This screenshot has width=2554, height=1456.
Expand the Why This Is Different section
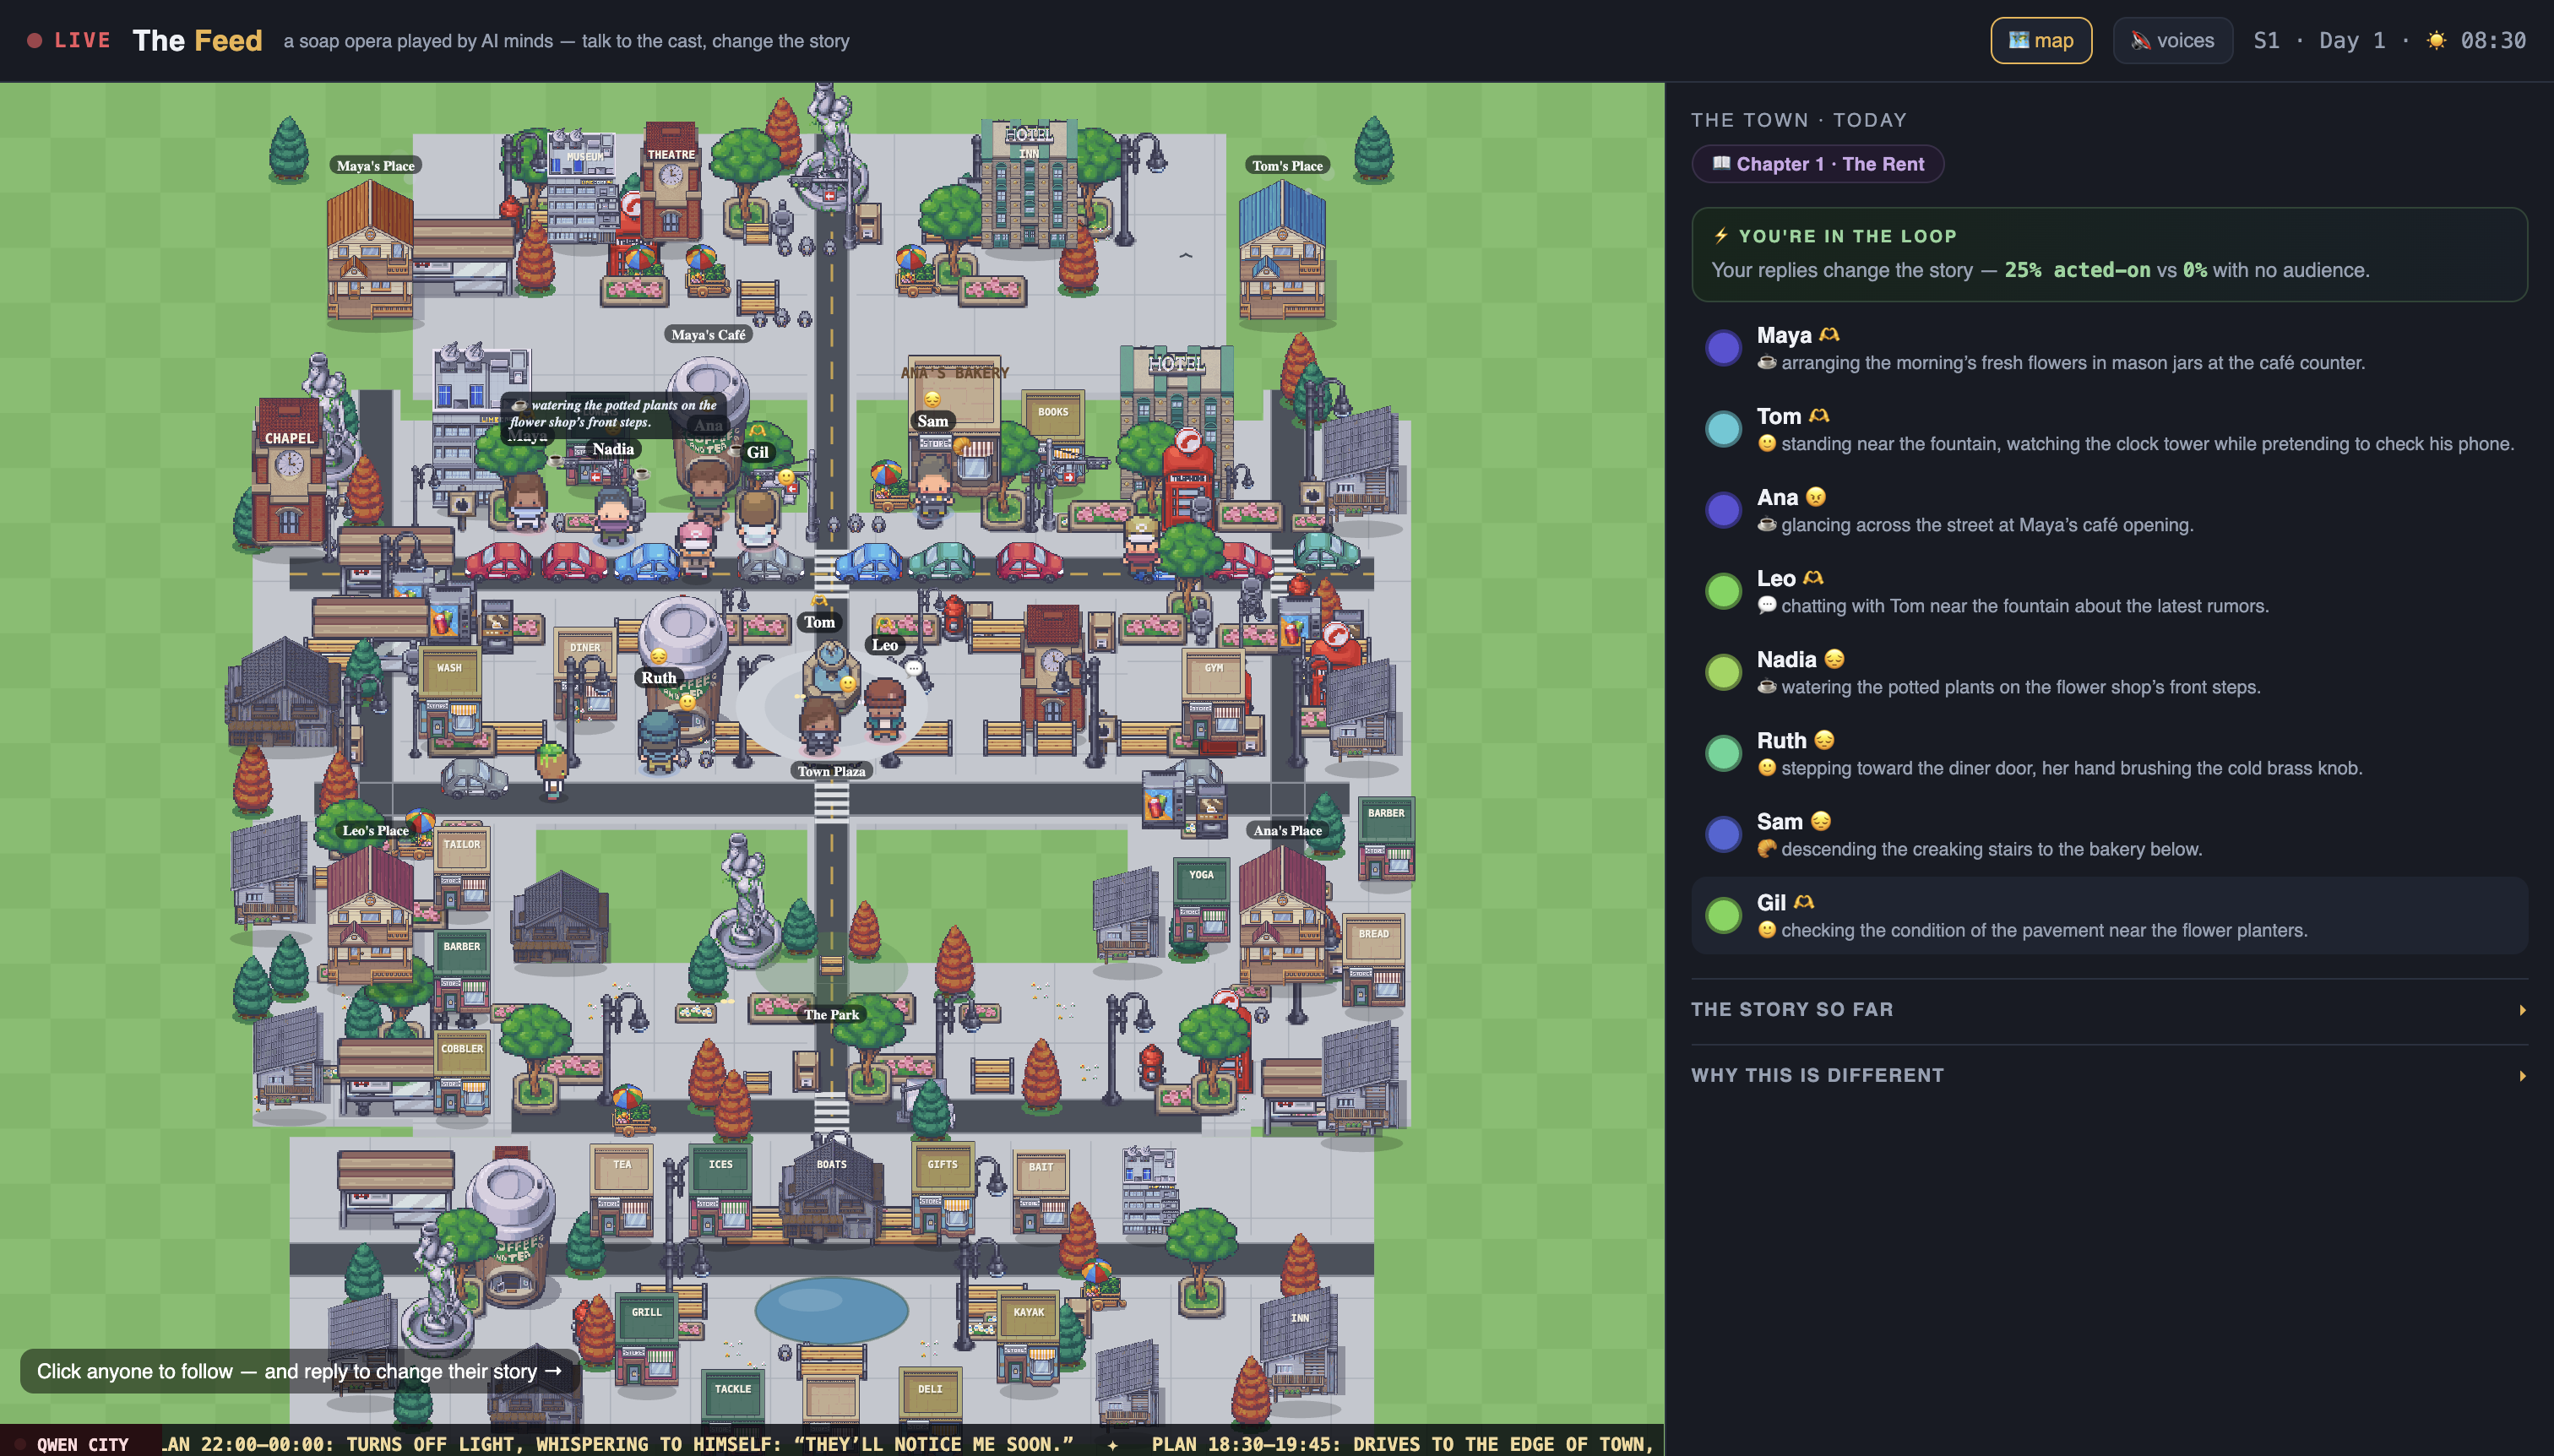click(x=2109, y=1075)
